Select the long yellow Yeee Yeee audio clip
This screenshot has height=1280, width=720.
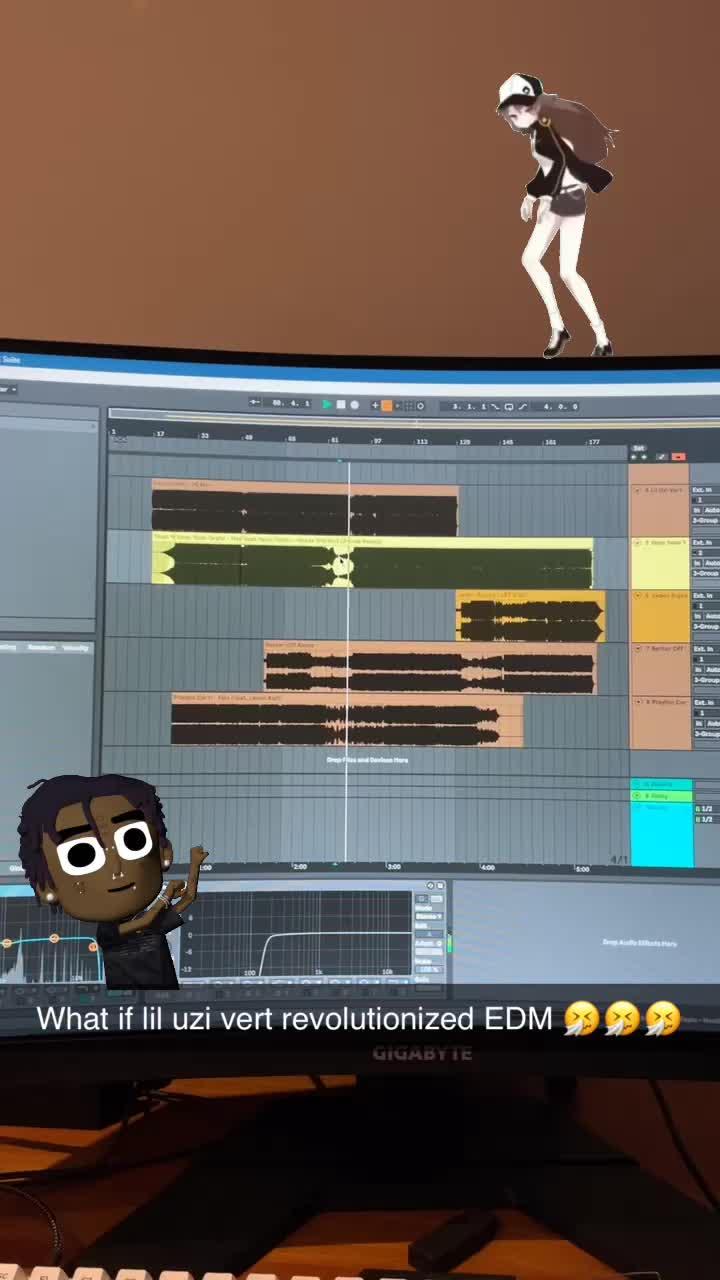372,561
